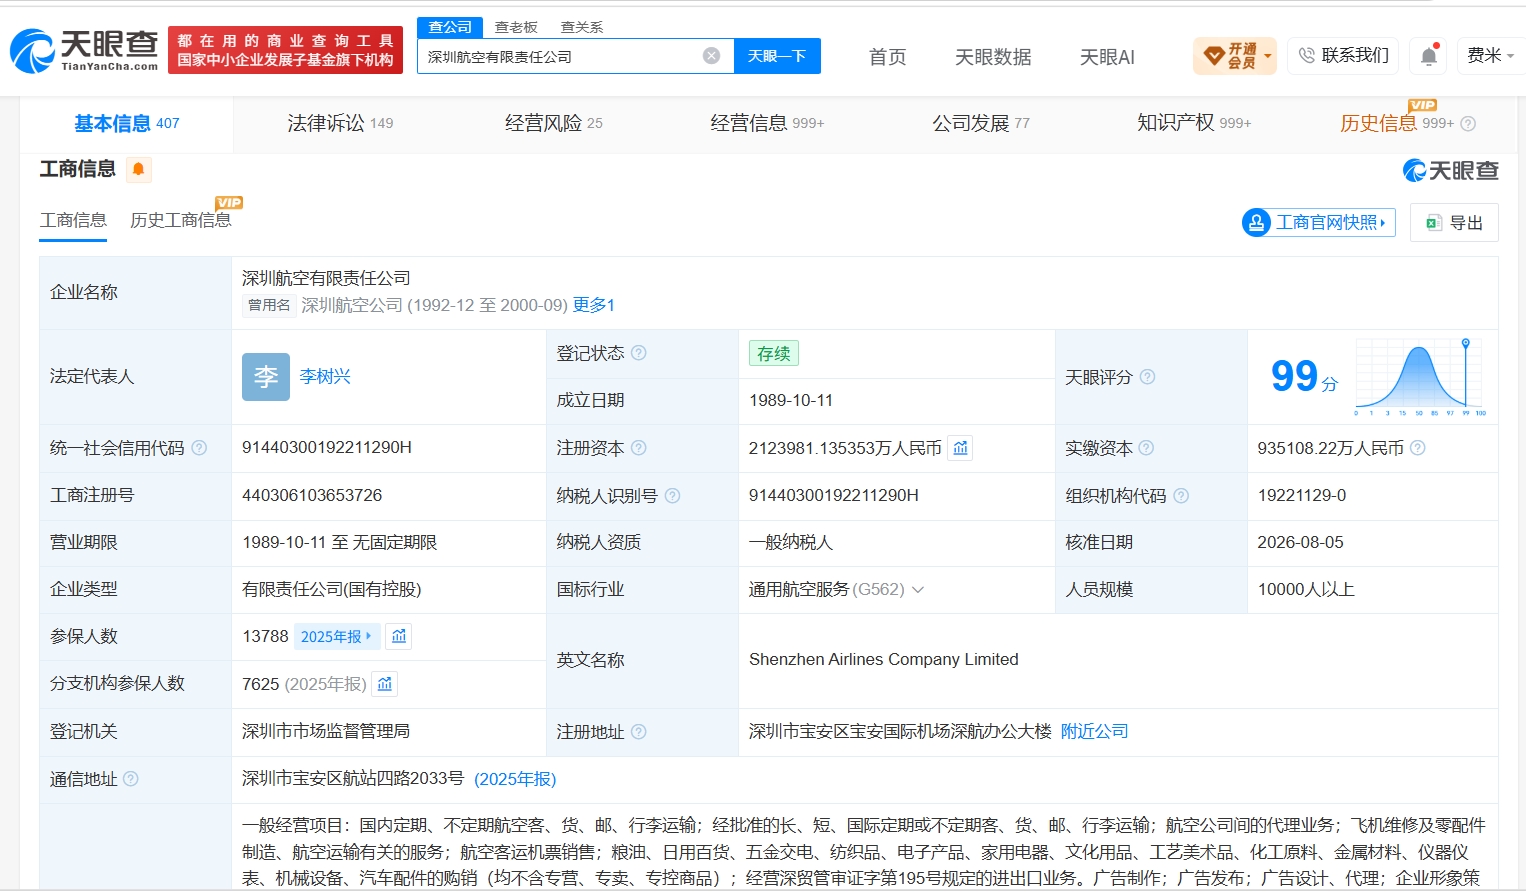This screenshot has width=1526, height=892.
Task: Click 联系我们 button
Action: [x=1344, y=56]
